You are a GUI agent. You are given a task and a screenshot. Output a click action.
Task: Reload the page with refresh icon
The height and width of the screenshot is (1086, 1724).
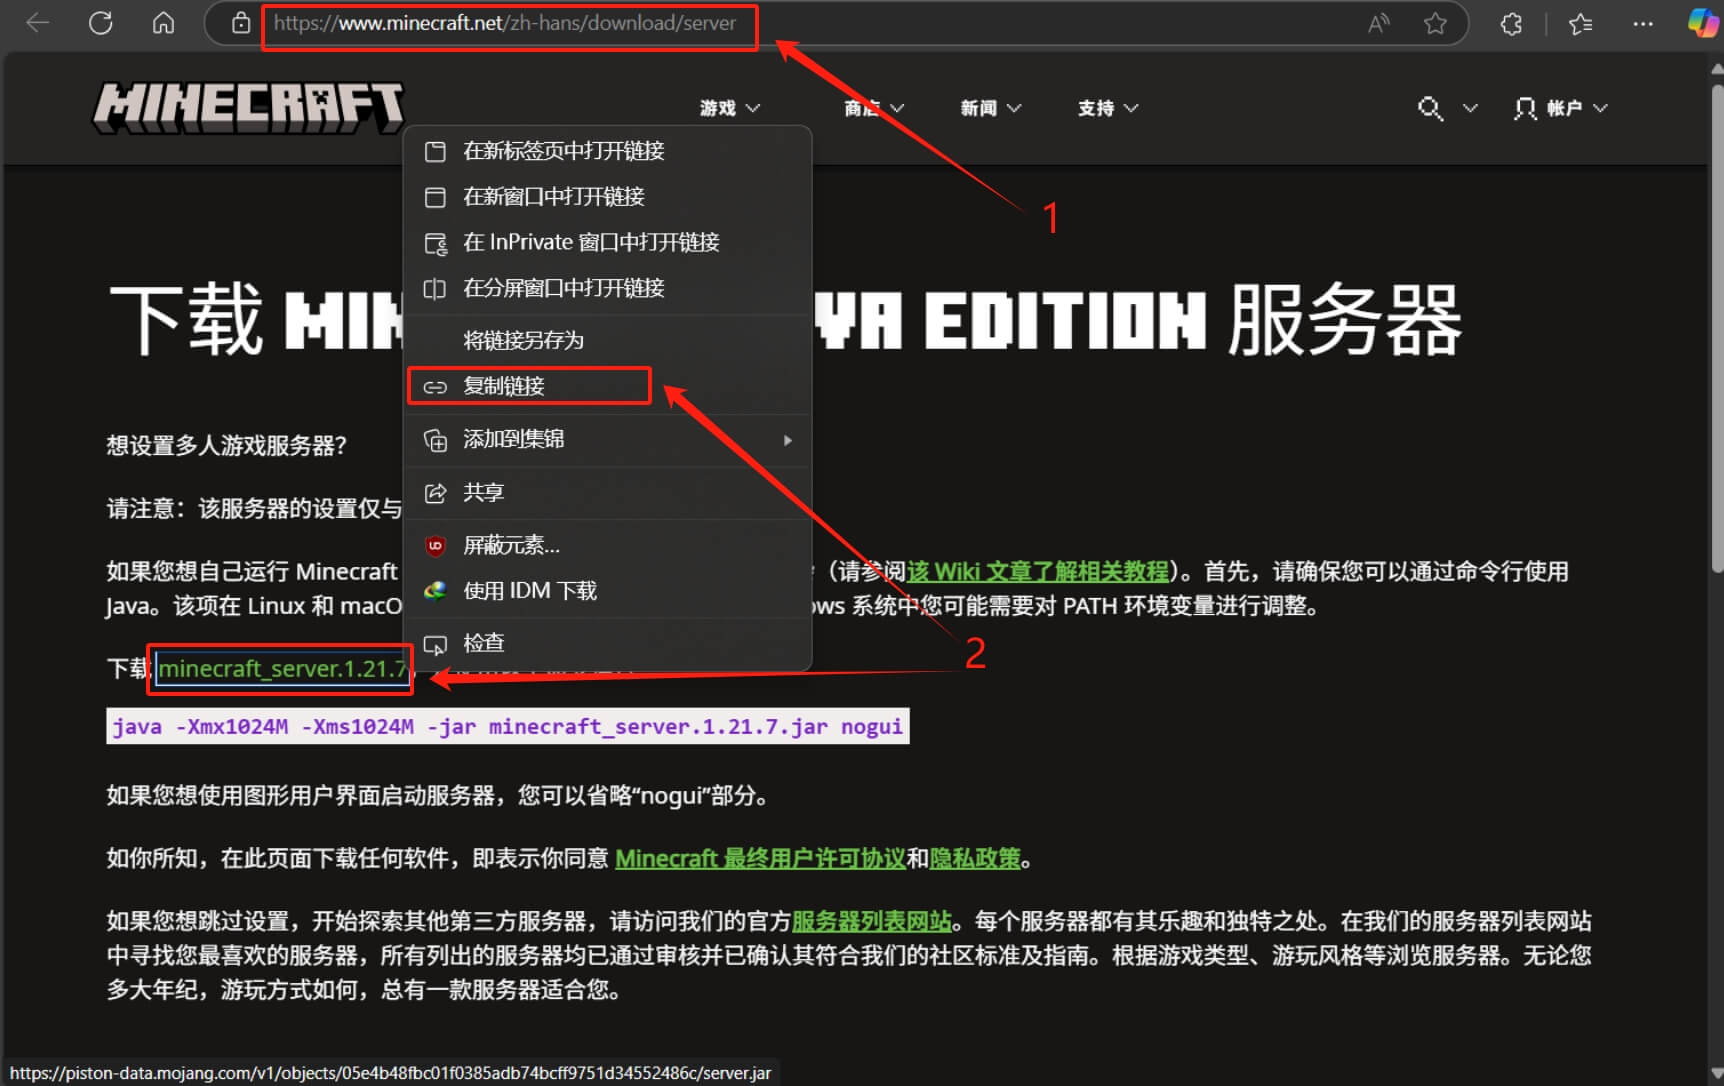click(101, 23)
